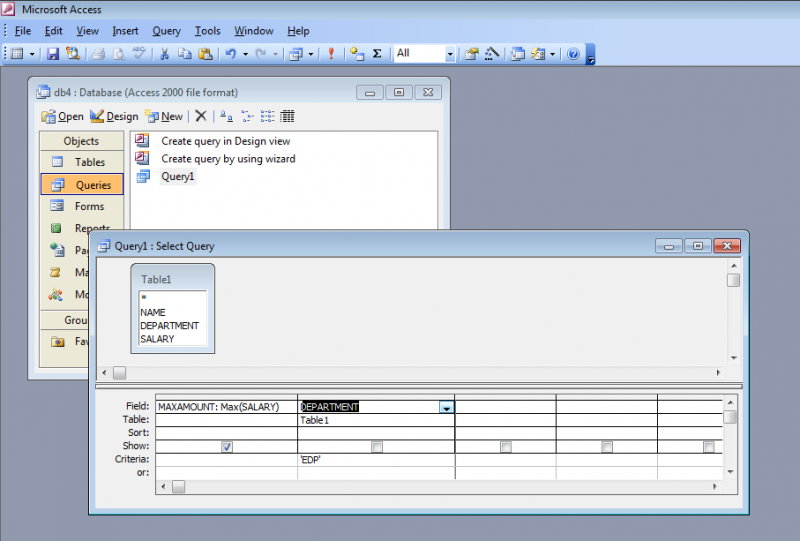Screen dimensions: 800x541
Task: Click the Design button in database window
Action: [x=115, y=116]
